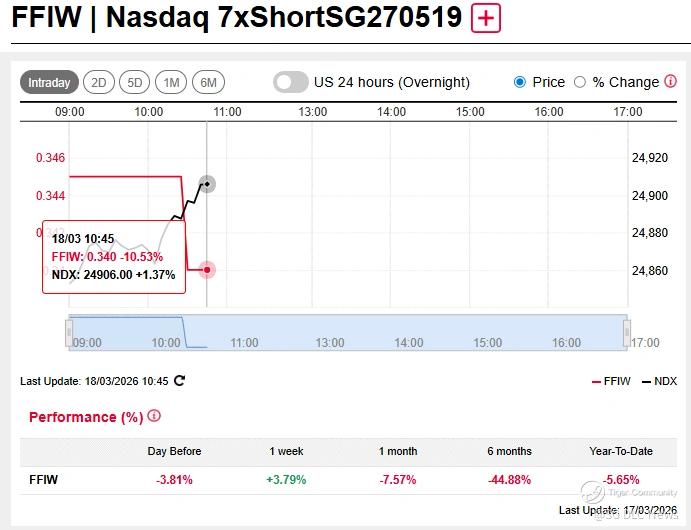Click the refresh icon beside Last Update
This screenshot has height=530, width=691.
(180, 380)
